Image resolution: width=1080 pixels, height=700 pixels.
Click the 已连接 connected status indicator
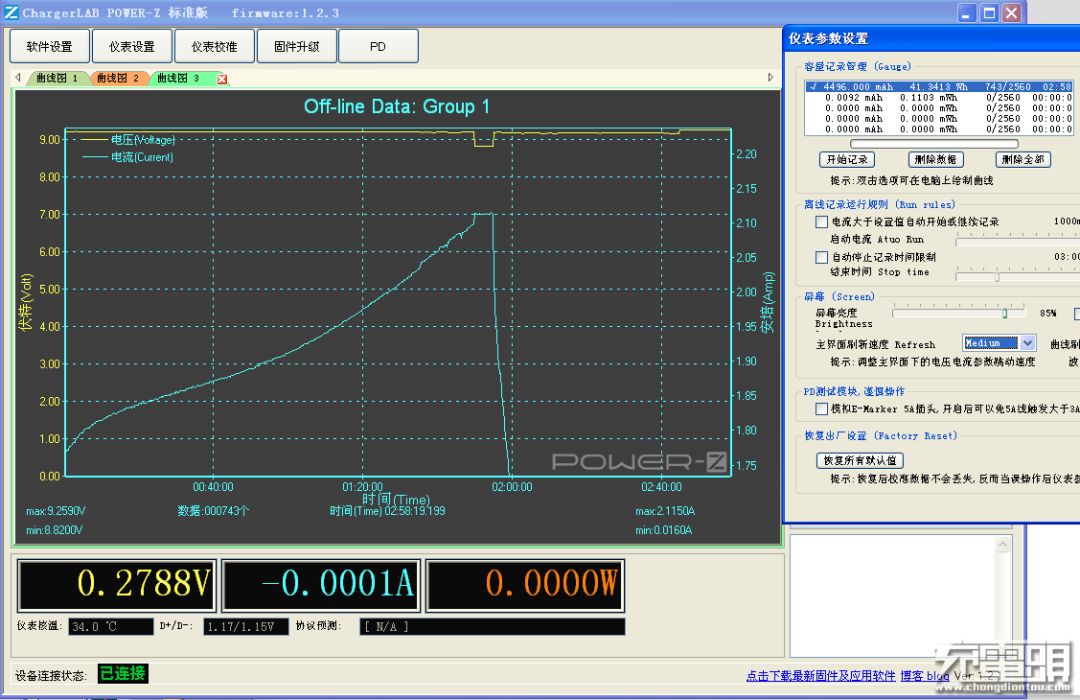[123, 674]
